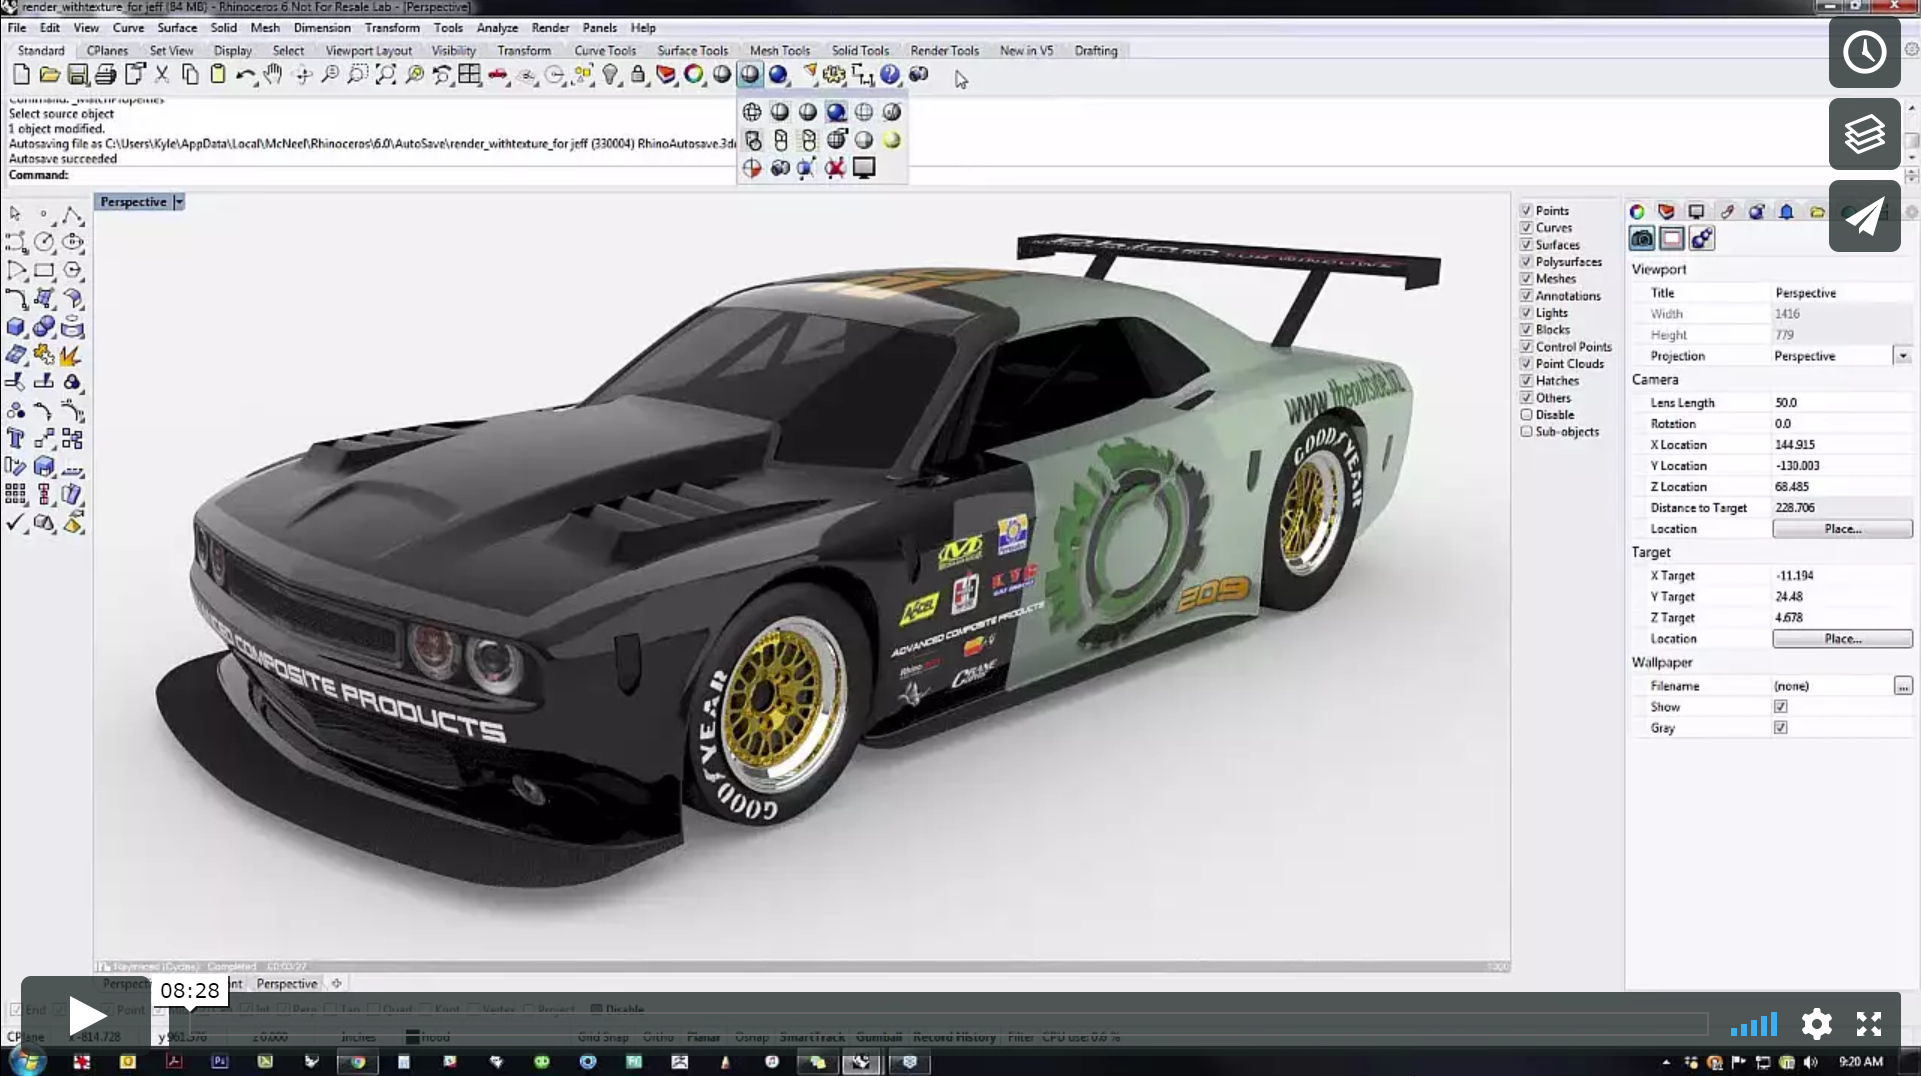The image size is (1921, 1077).
Task: Open the File menu
Action: coord(17,28)
